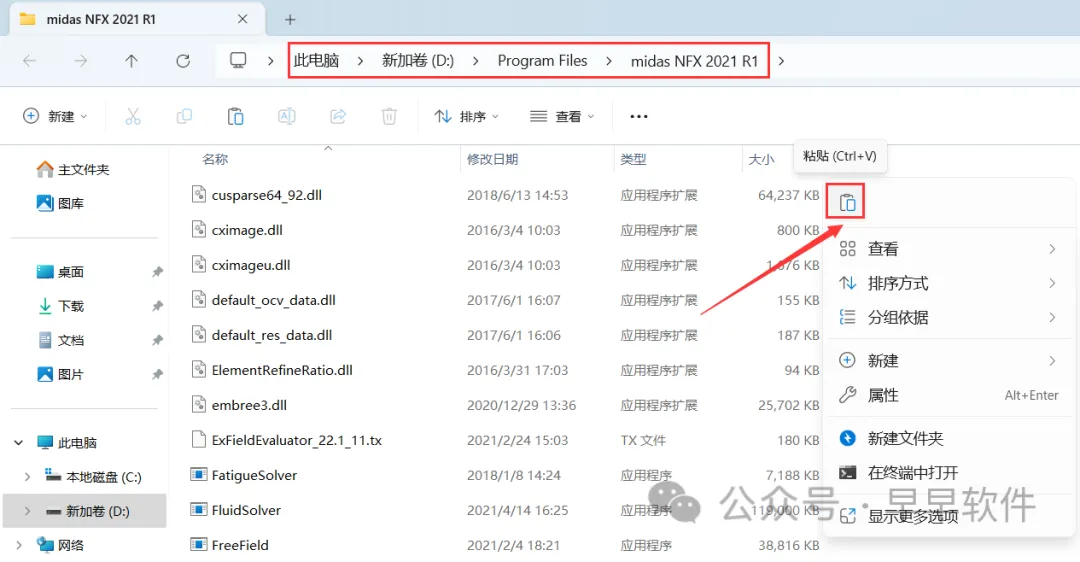Open 排序方式 submenu in context menu
Screen dimensions: 1080x562
949,283
